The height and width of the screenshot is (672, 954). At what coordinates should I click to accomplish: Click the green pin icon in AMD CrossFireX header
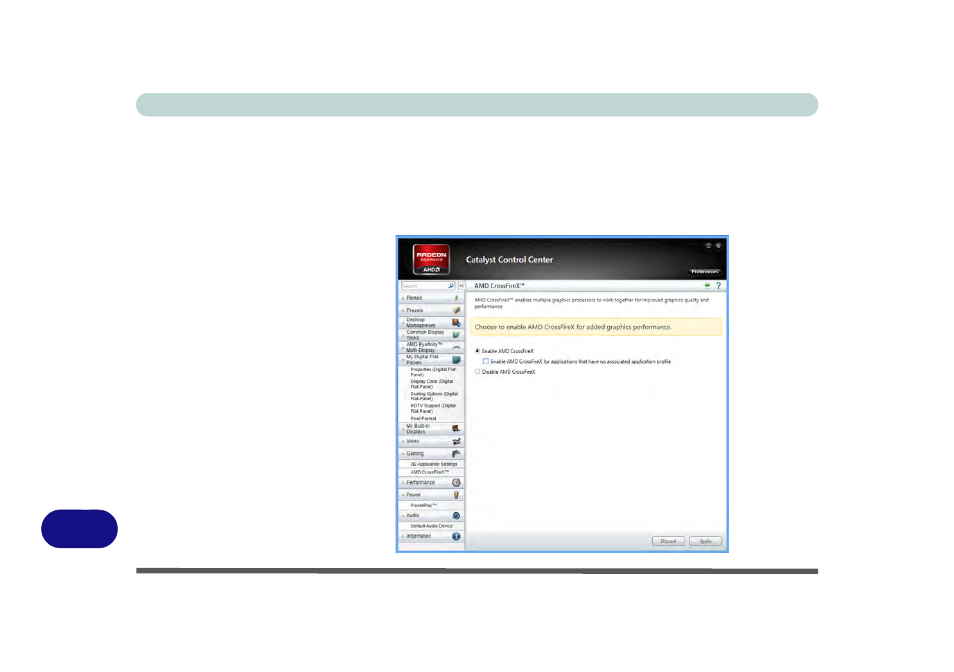point(707,285)
